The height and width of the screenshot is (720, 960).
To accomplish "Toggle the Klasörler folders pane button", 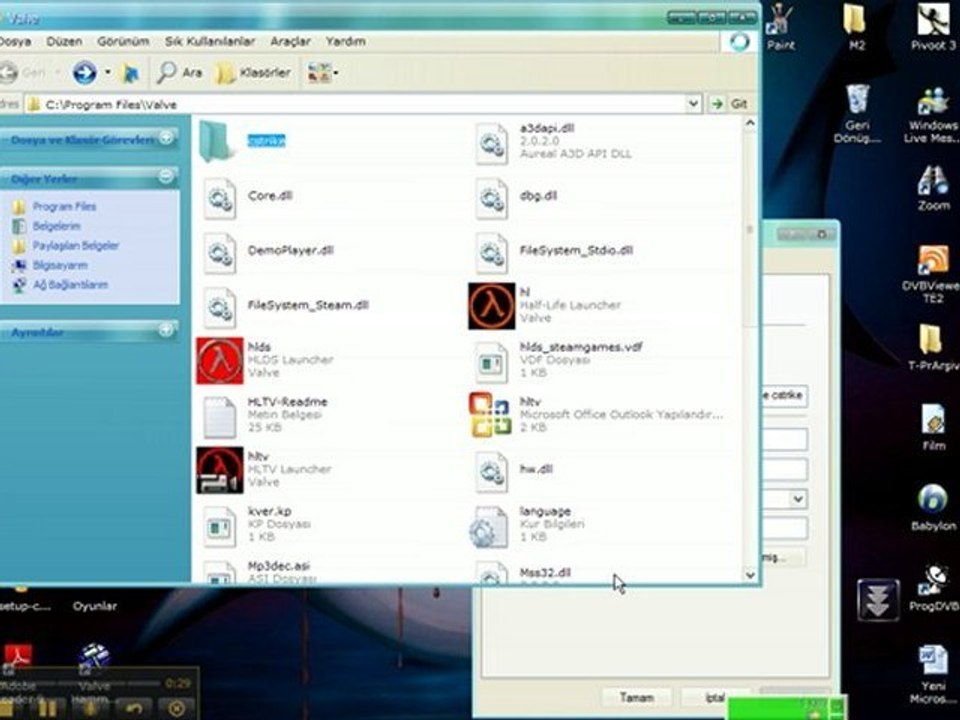I will [253, 73].
